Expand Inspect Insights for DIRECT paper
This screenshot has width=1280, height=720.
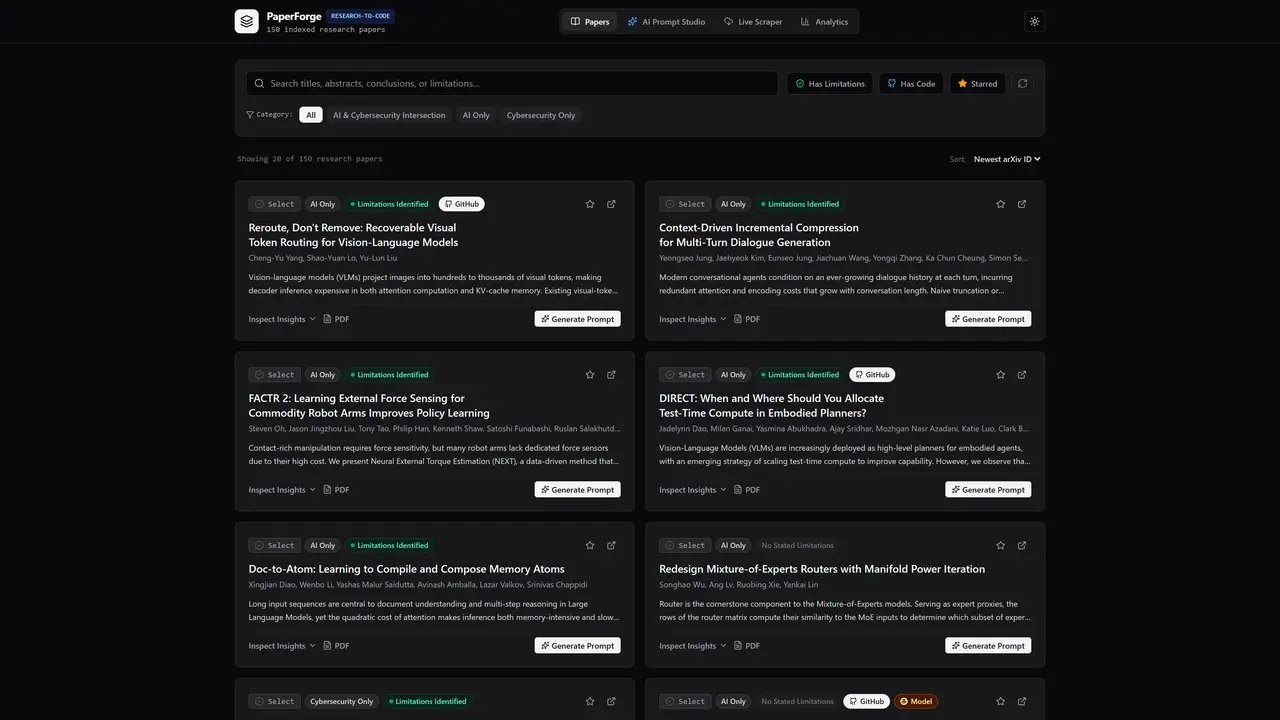(x=693, y=490)
